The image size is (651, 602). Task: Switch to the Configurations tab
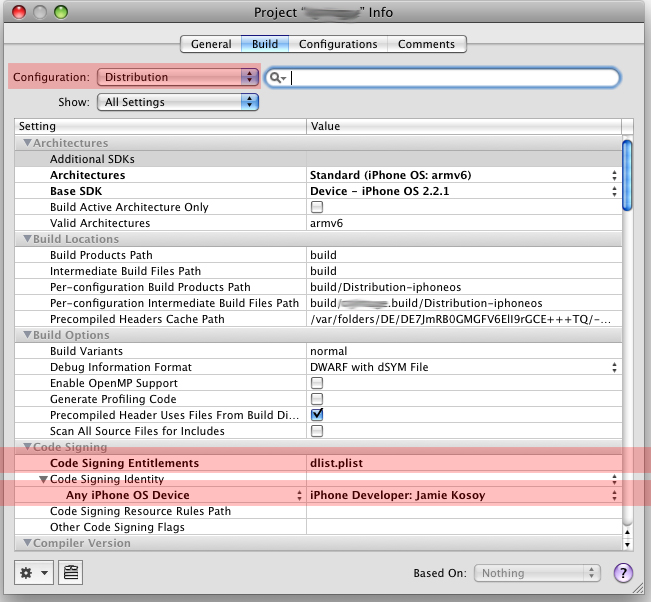coord(338,44)
